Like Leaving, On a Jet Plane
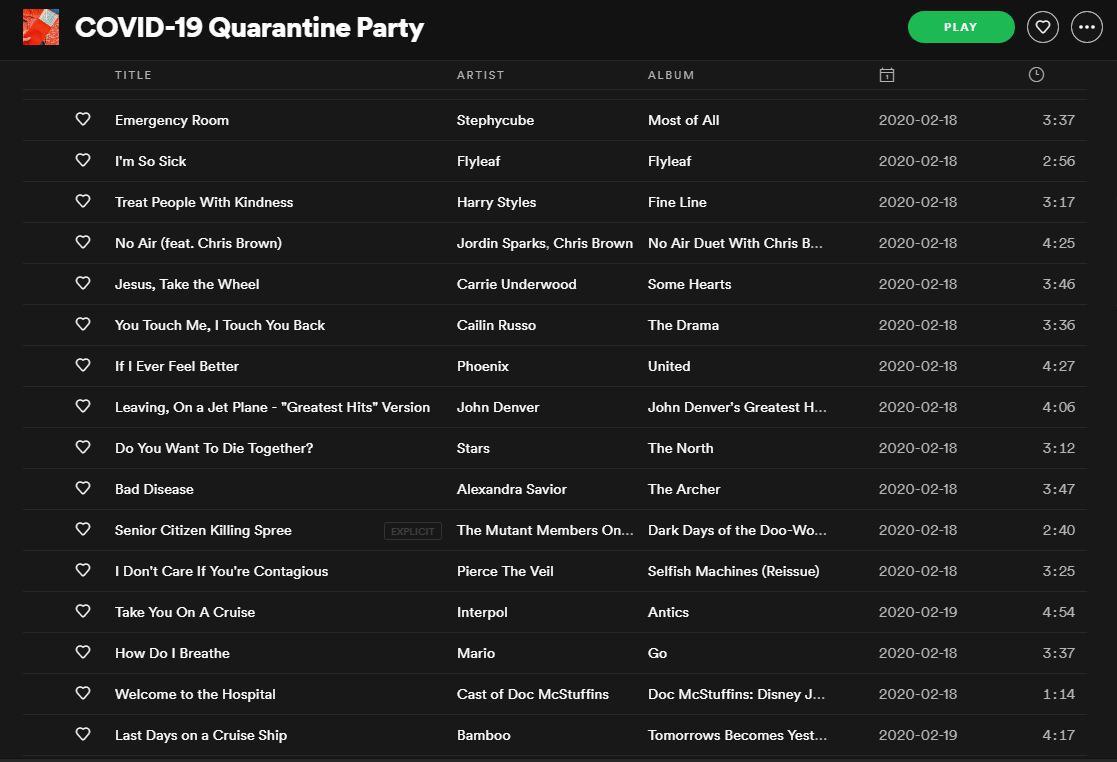The height and width of the screenshot is (762, 1117). click(x=83, y=406)
